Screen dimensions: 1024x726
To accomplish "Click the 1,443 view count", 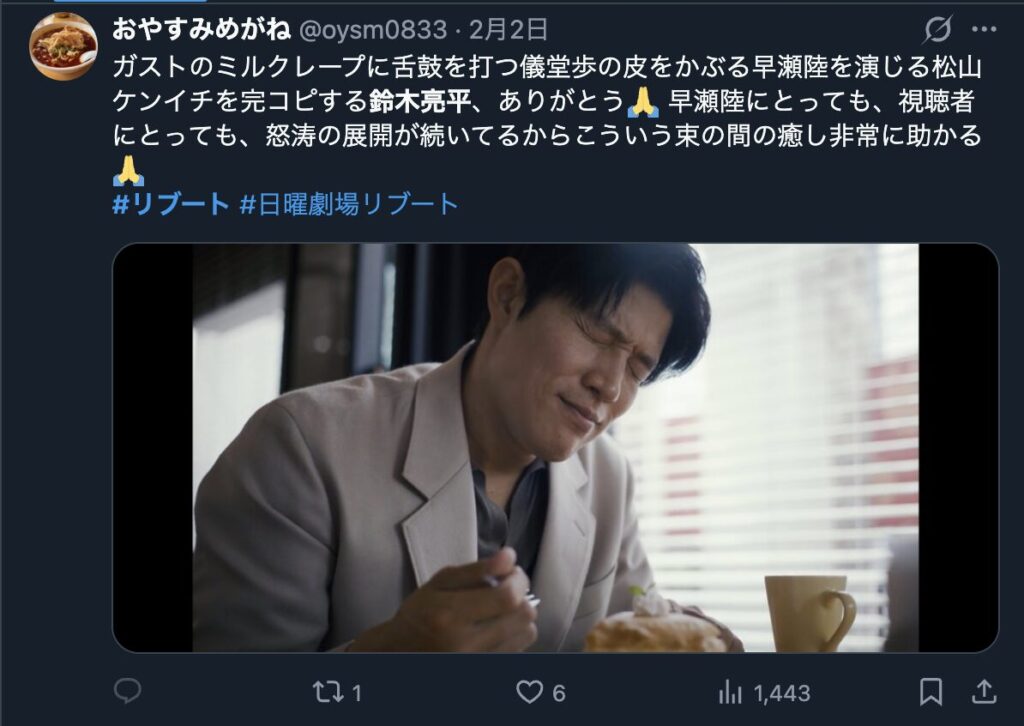I will (x=782, y=693).
